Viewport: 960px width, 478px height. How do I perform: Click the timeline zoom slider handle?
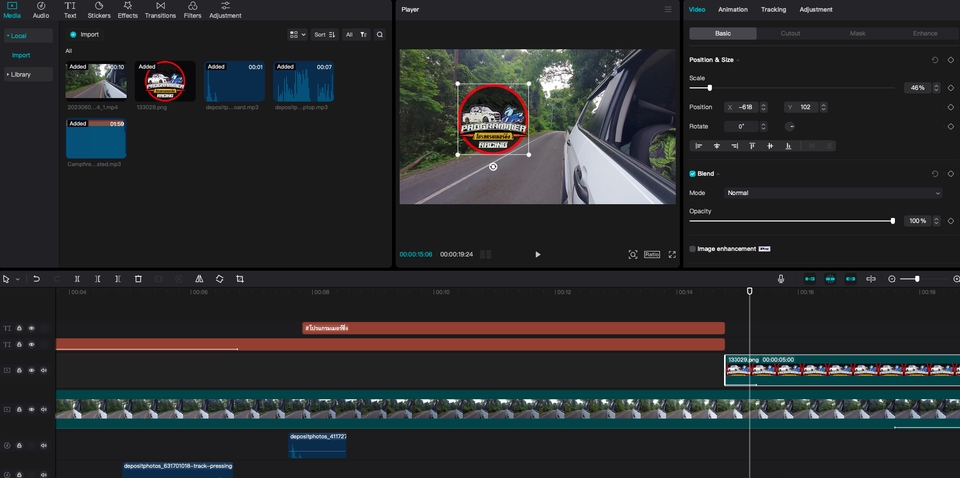click(x=917, y=279)
